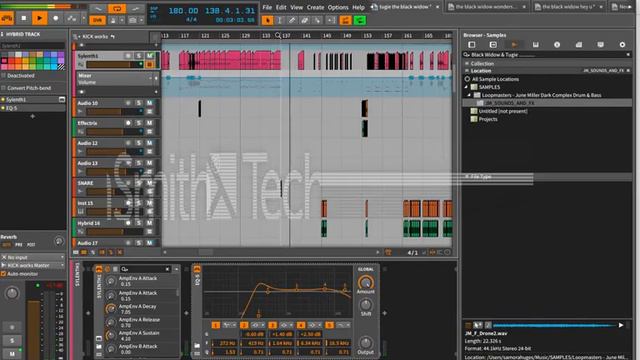Click the 4/4 time signature field

click(x=191, y=20)
